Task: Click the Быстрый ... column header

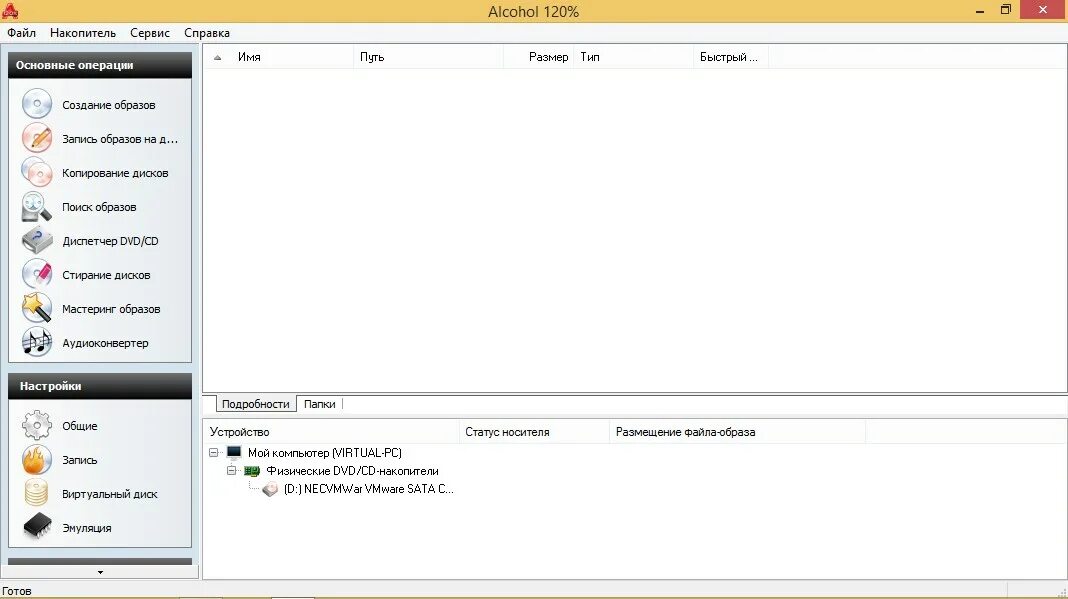Action: point(731,57)
